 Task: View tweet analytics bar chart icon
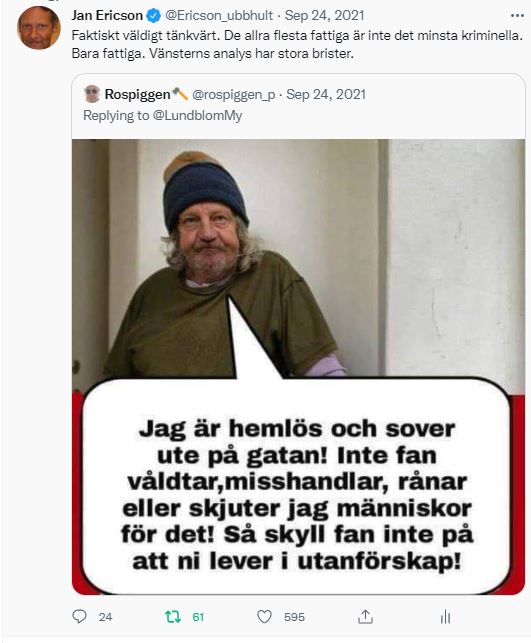click(445, 616)
